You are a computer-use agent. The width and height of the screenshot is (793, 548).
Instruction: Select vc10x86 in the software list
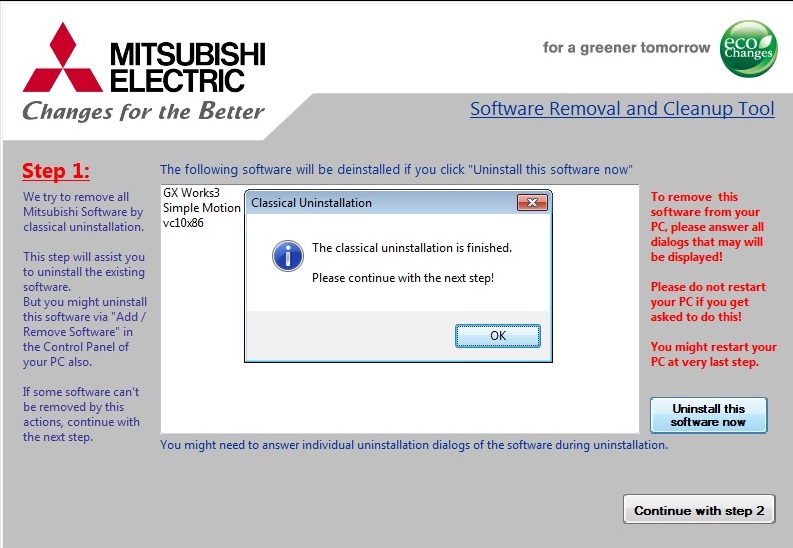pyautogui.click(x=184, y=223)
